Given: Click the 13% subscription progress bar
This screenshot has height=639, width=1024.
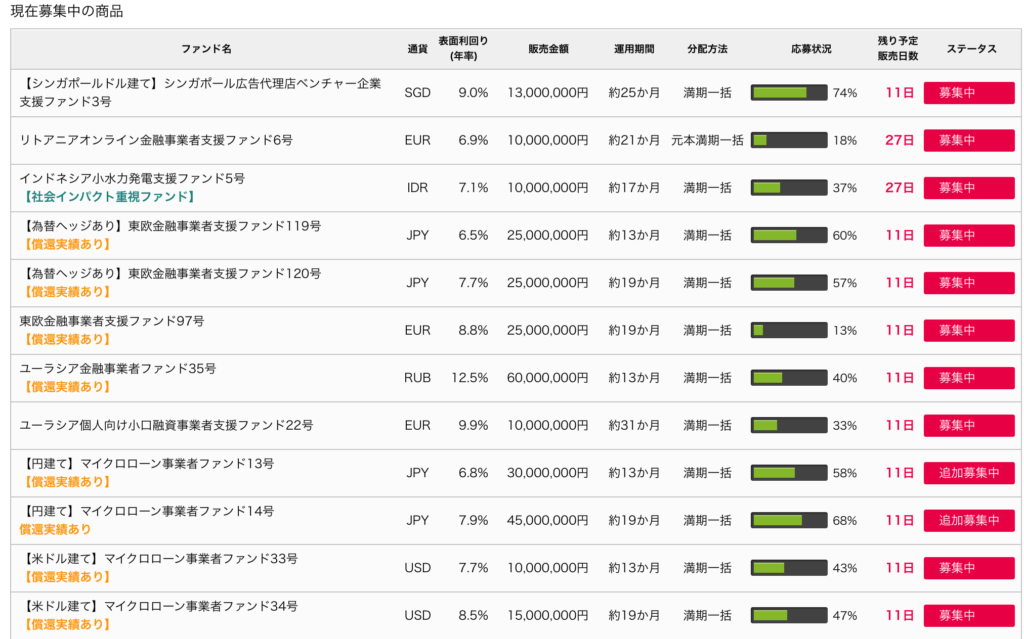Looking at the screenshot, I should click(789, 331).
